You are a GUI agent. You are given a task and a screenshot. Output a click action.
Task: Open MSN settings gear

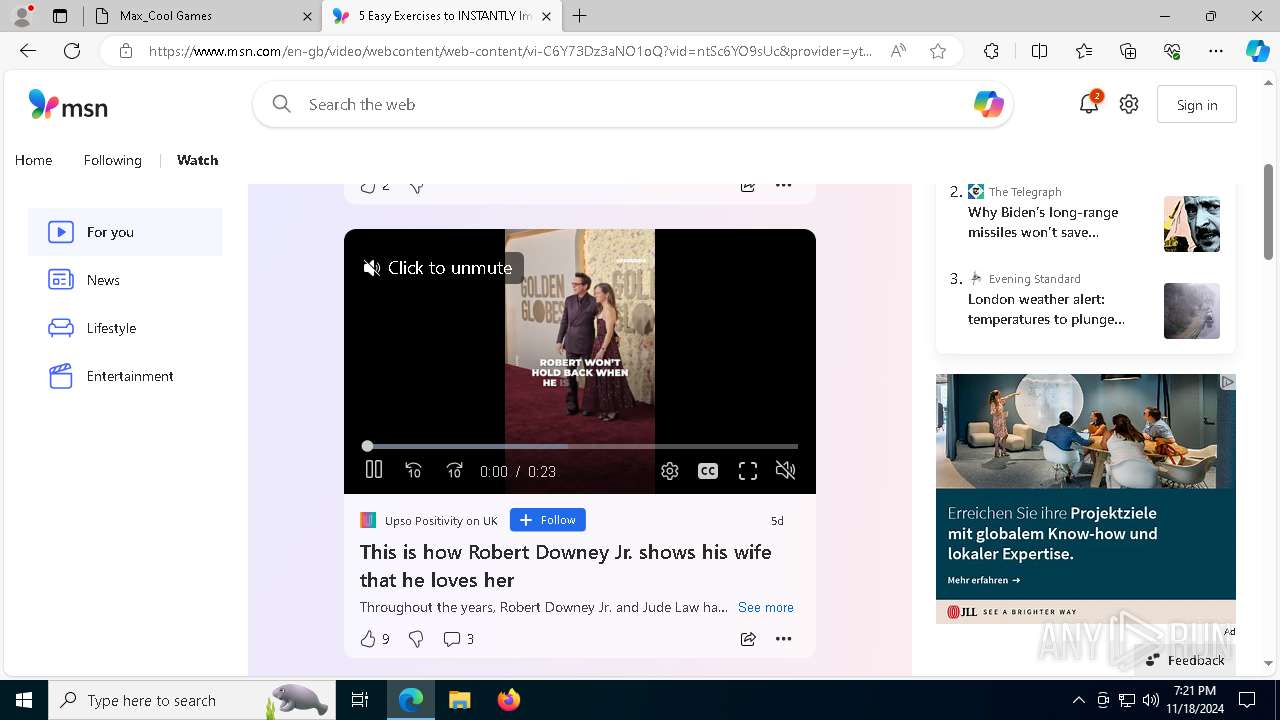pos(1129,104)
